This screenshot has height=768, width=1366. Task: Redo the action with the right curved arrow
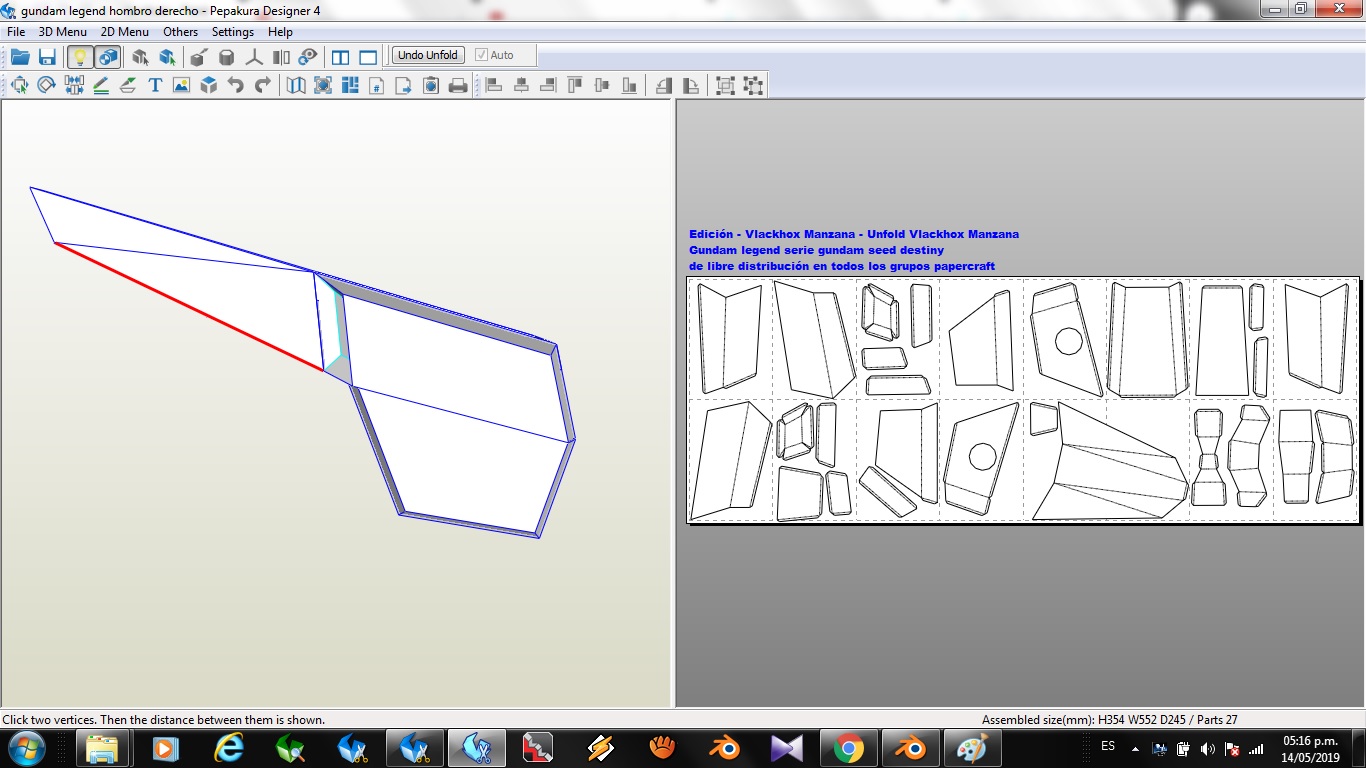pos(263,86)
